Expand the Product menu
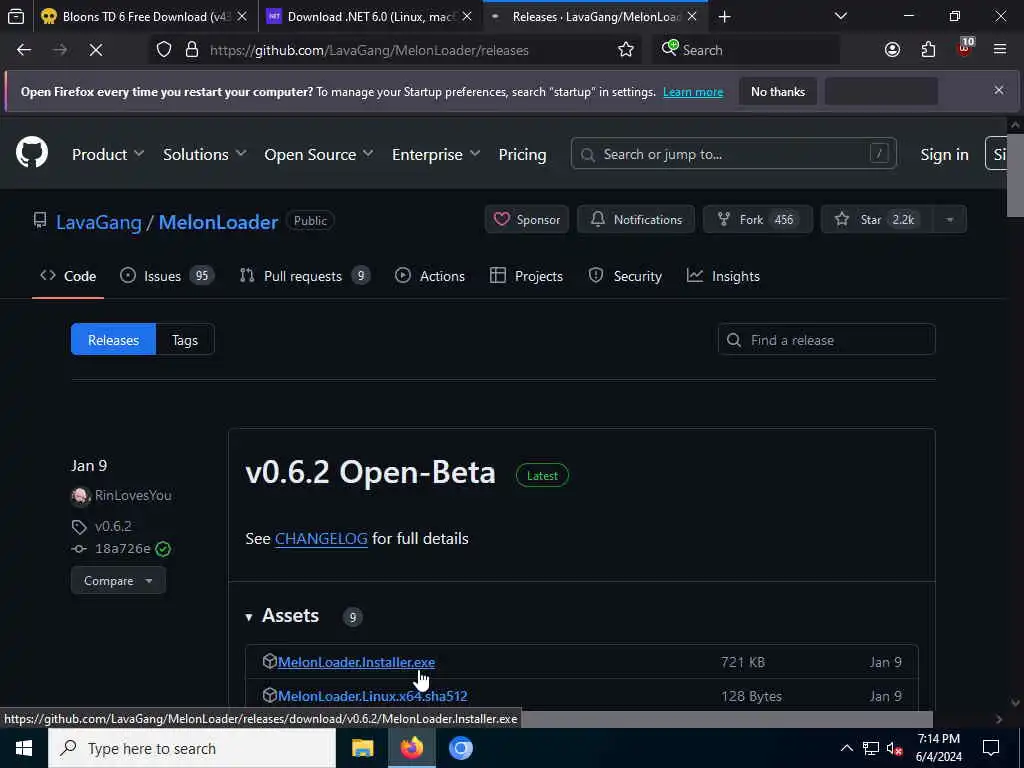 [x=108, y=154]
